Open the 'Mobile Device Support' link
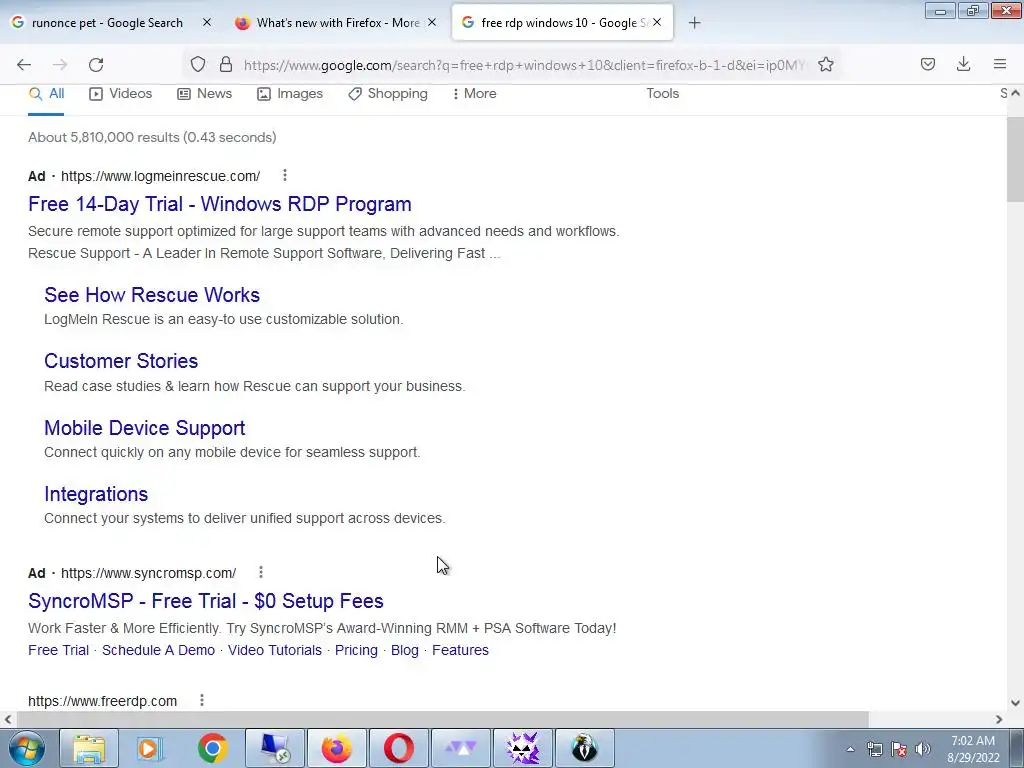This screenshot has height=768, width=1024. pyautogui.click(x=144, y=428)
